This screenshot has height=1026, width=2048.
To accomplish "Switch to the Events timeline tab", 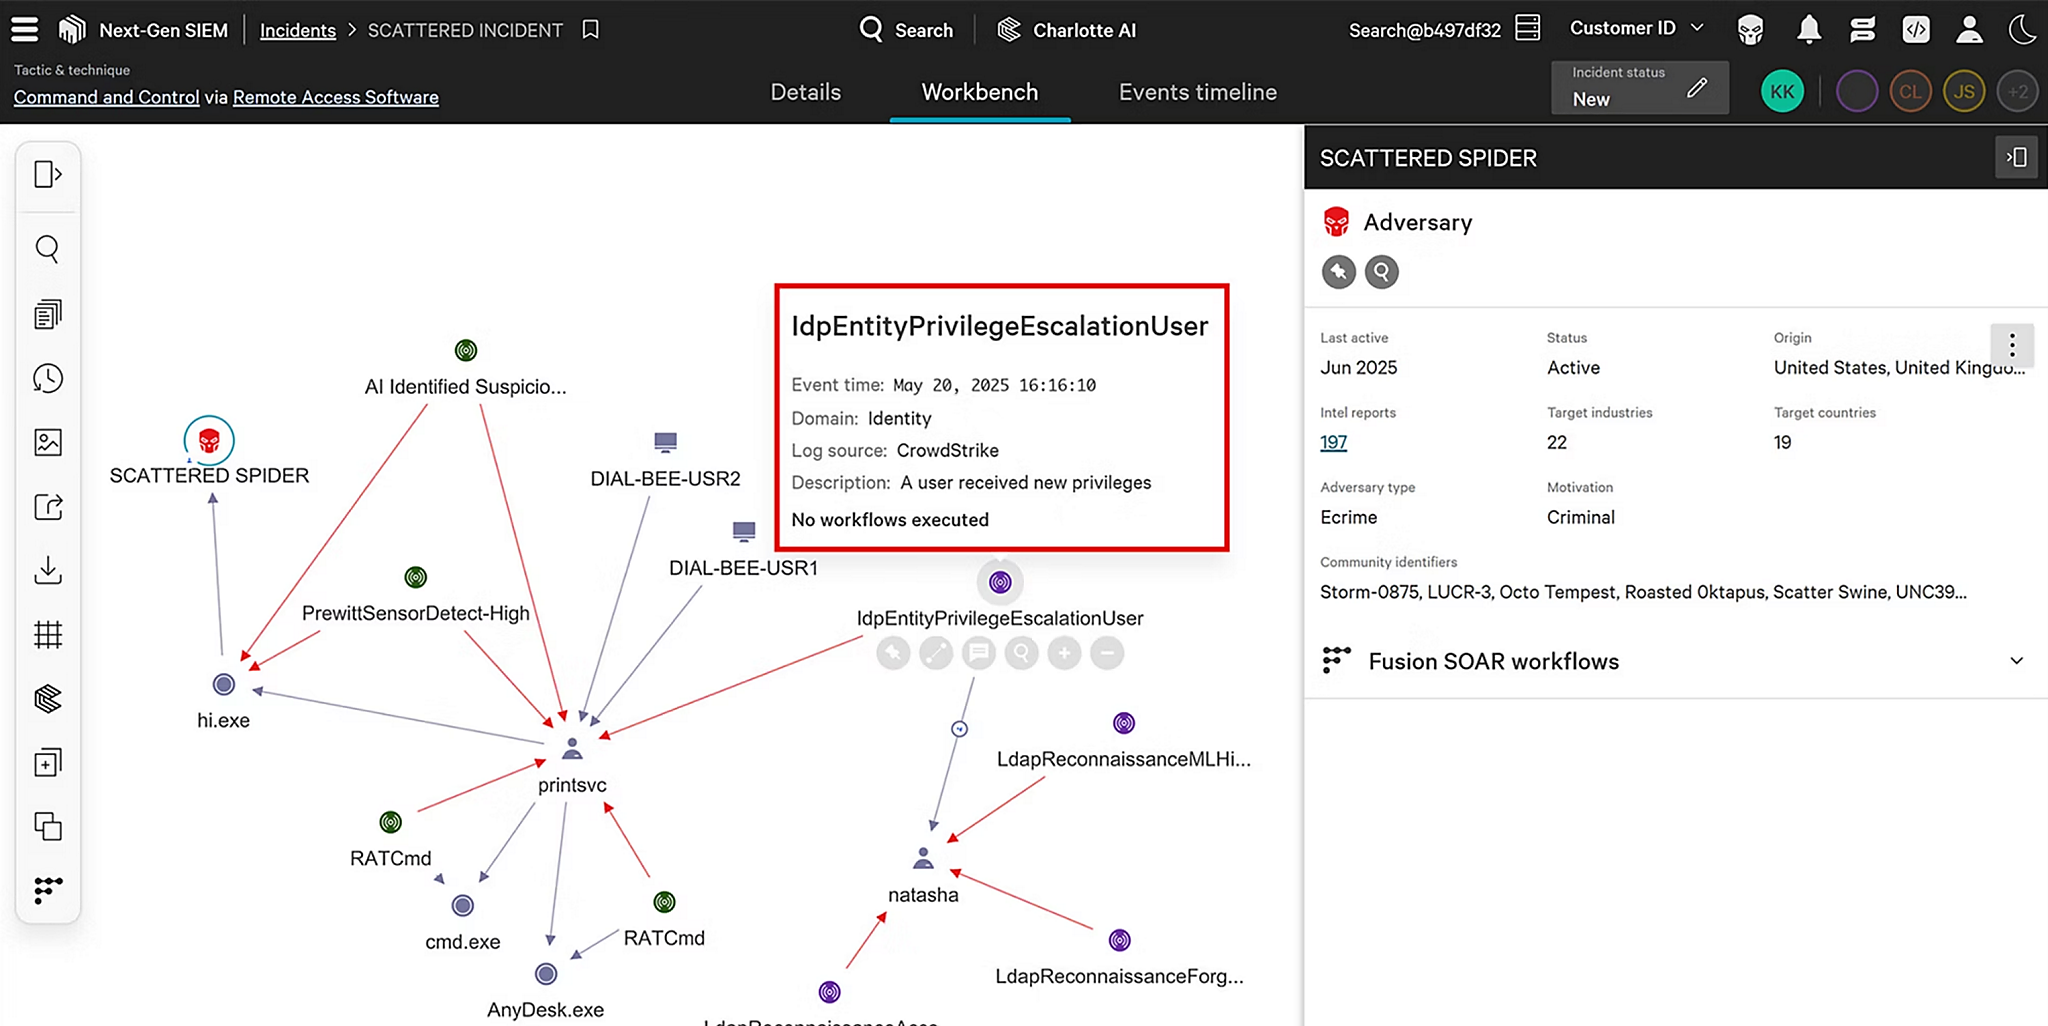I will [x=1197, y=92].
